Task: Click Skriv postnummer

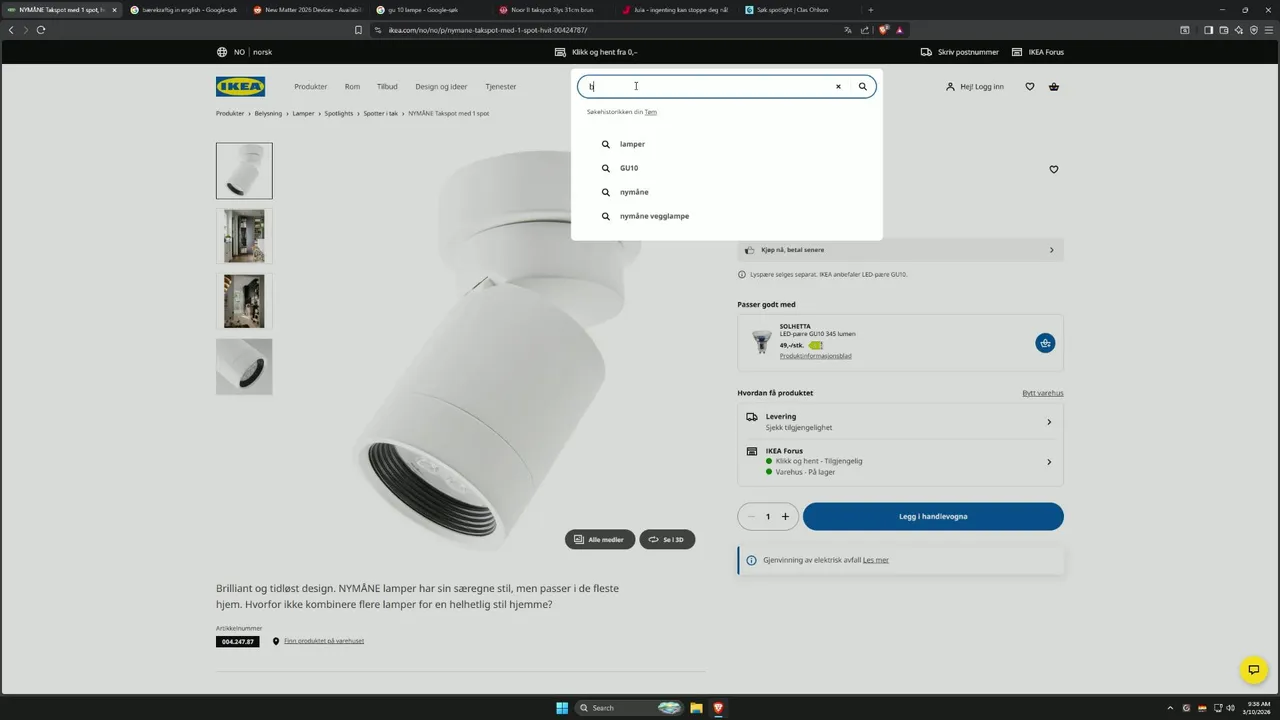Action: click(960, 52)
